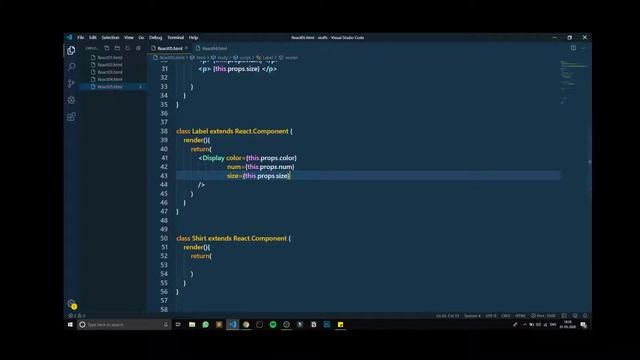The image size is (640, 360).
Task: Open the third file in the Explorer list
Action: (x=110, y=72)
